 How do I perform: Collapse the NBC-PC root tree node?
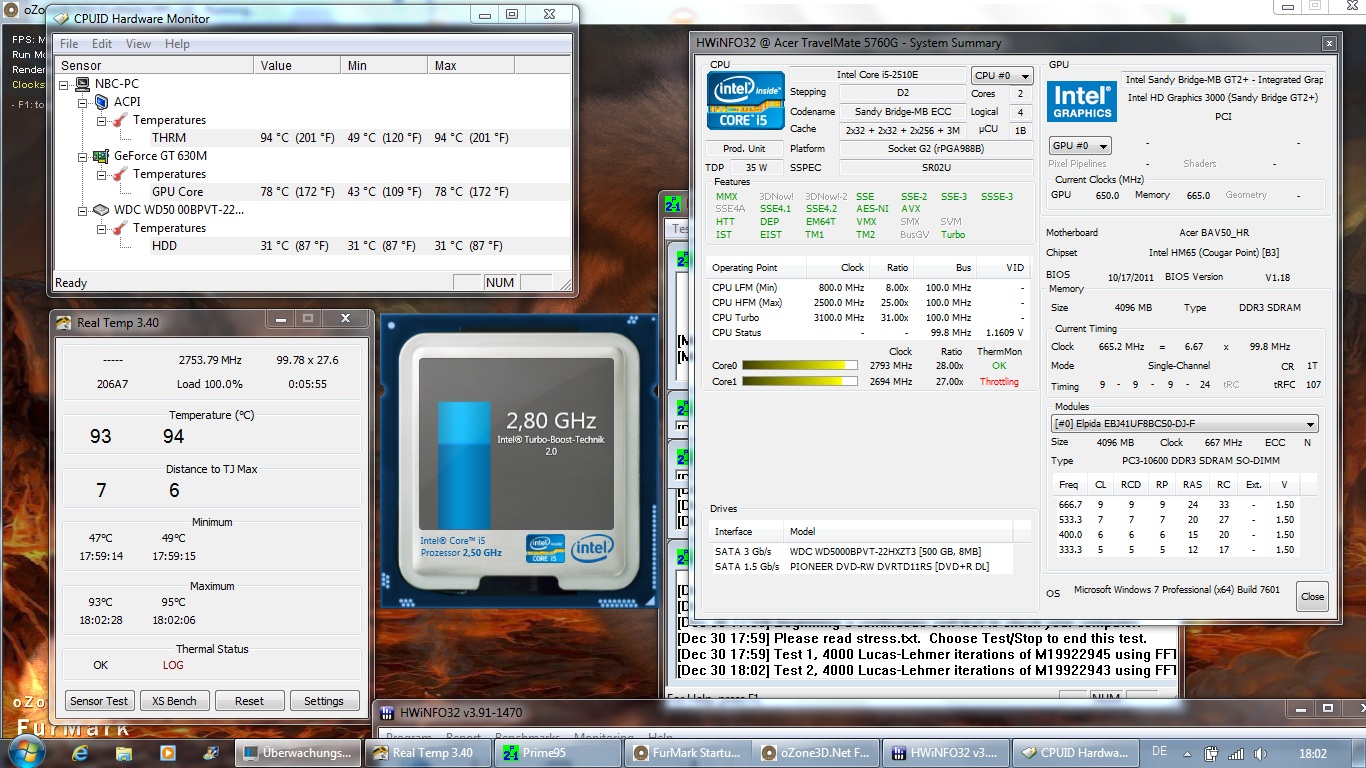click(65, 84)
